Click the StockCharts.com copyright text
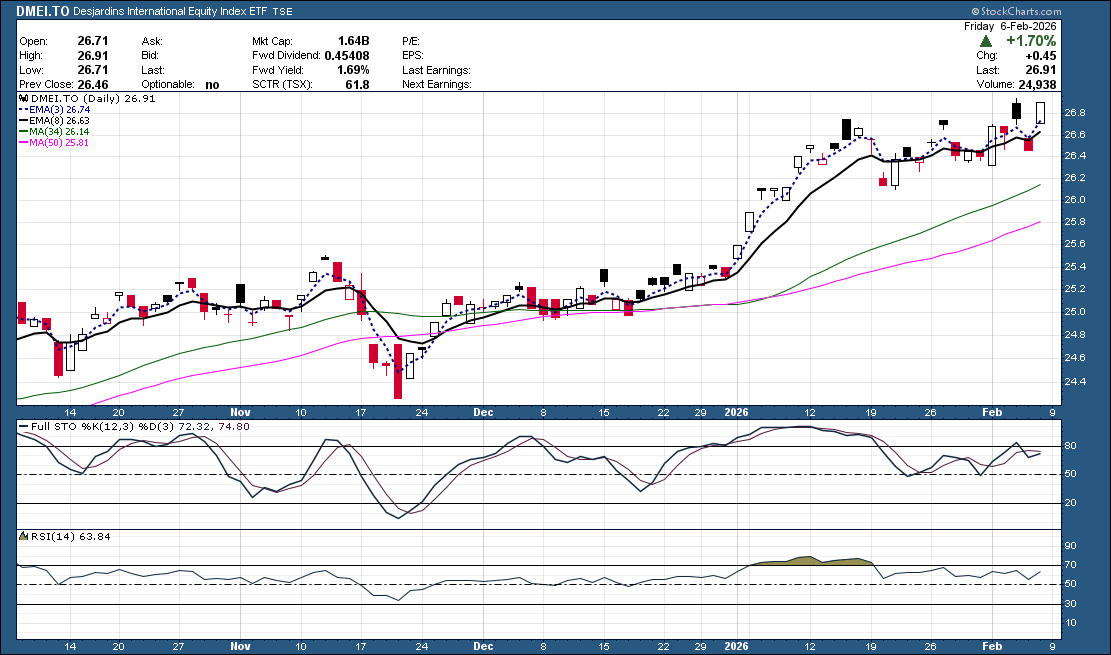Screen dimensions: 1111x655 (1016, 11)
